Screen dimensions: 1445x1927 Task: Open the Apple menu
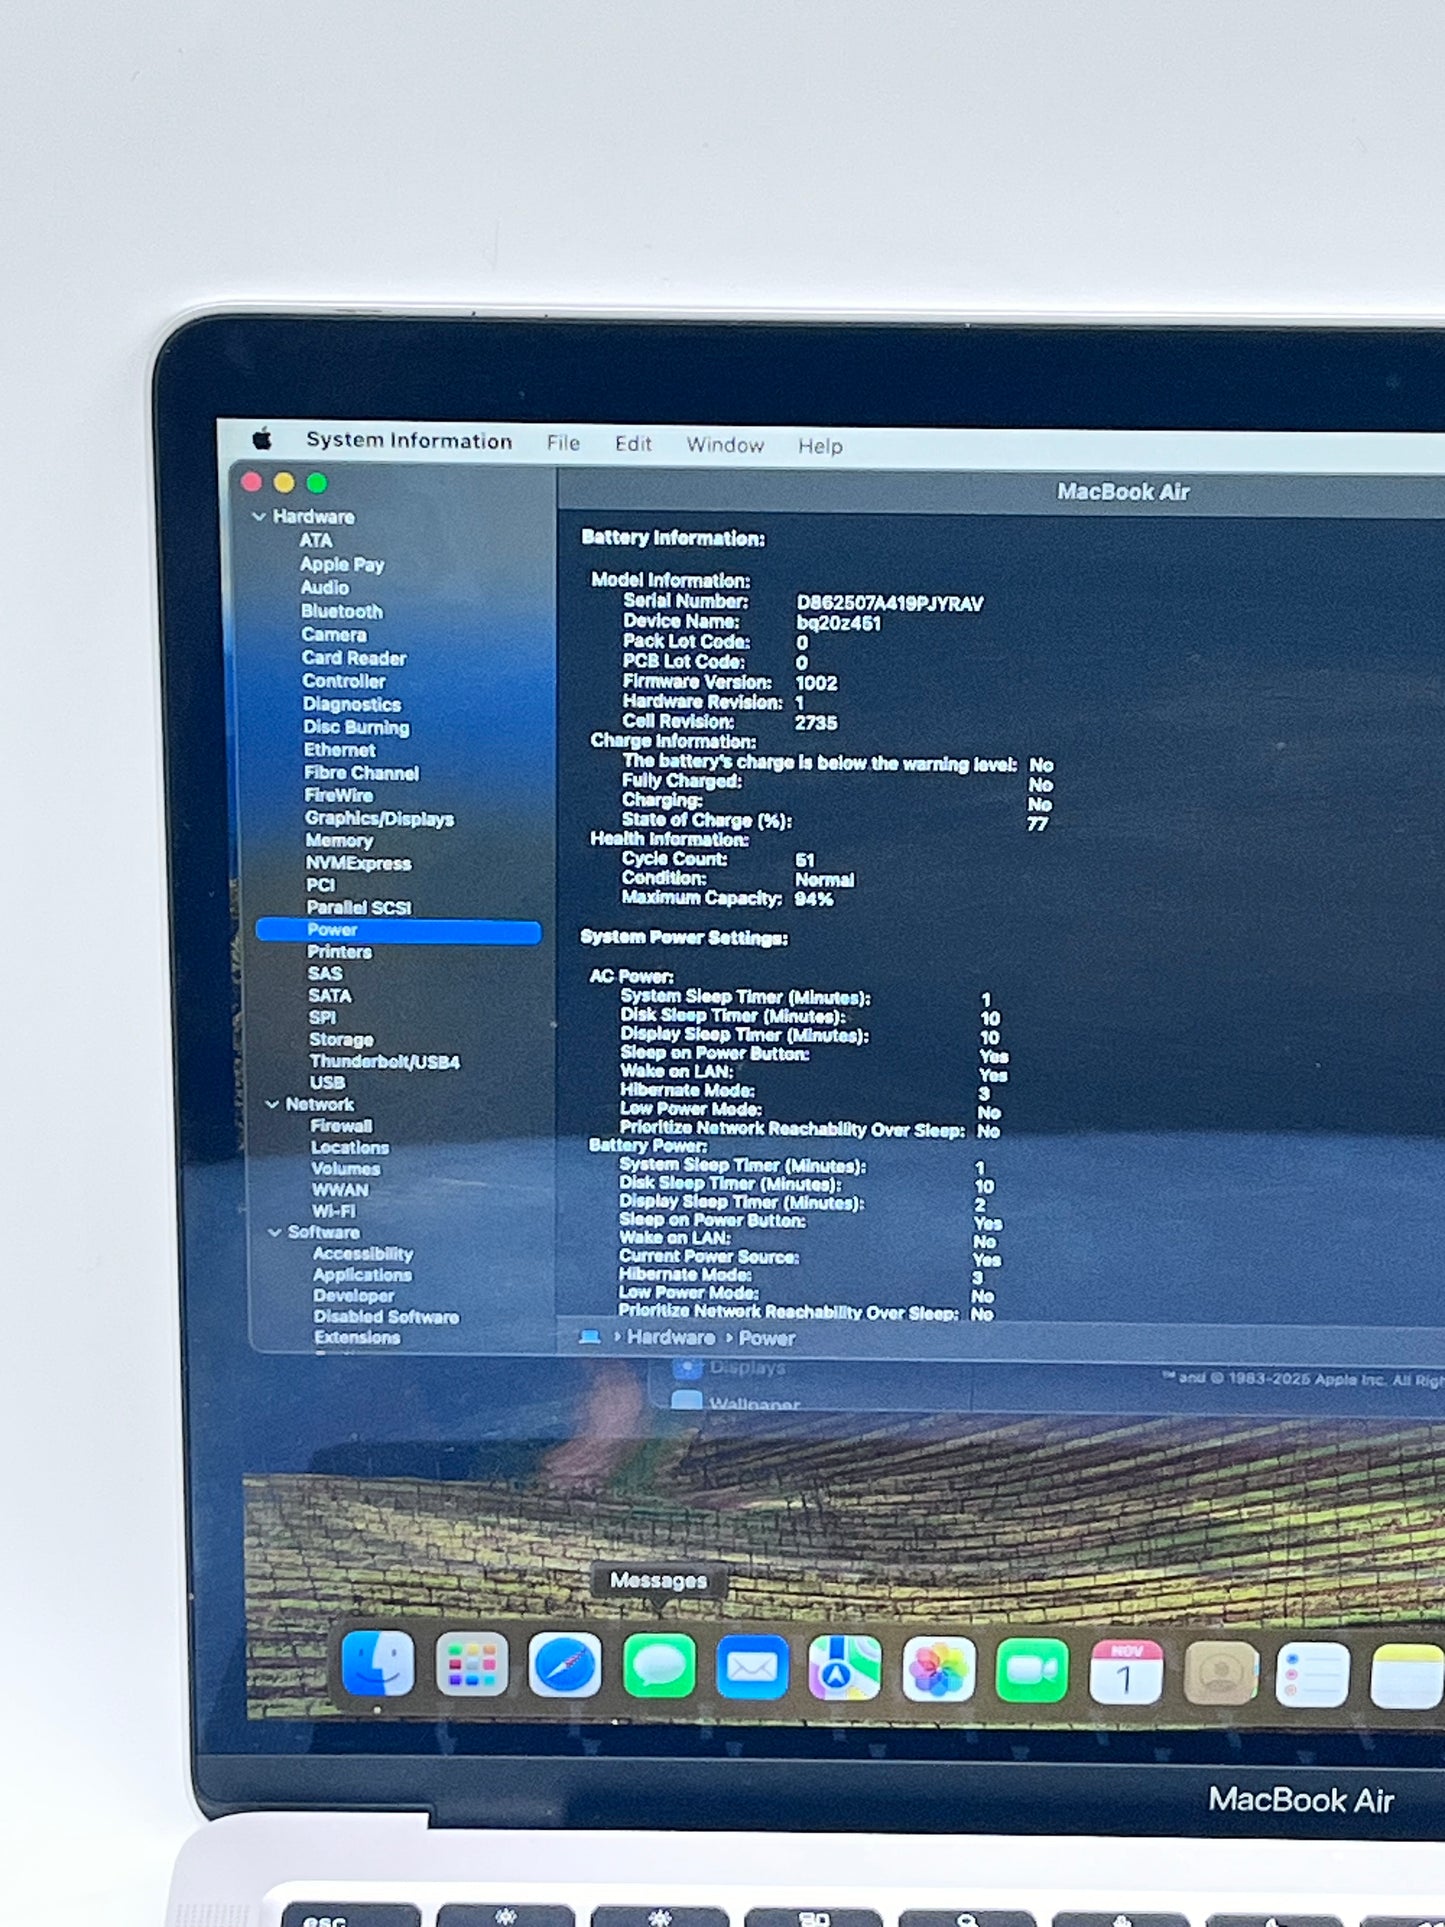point(263,438)
